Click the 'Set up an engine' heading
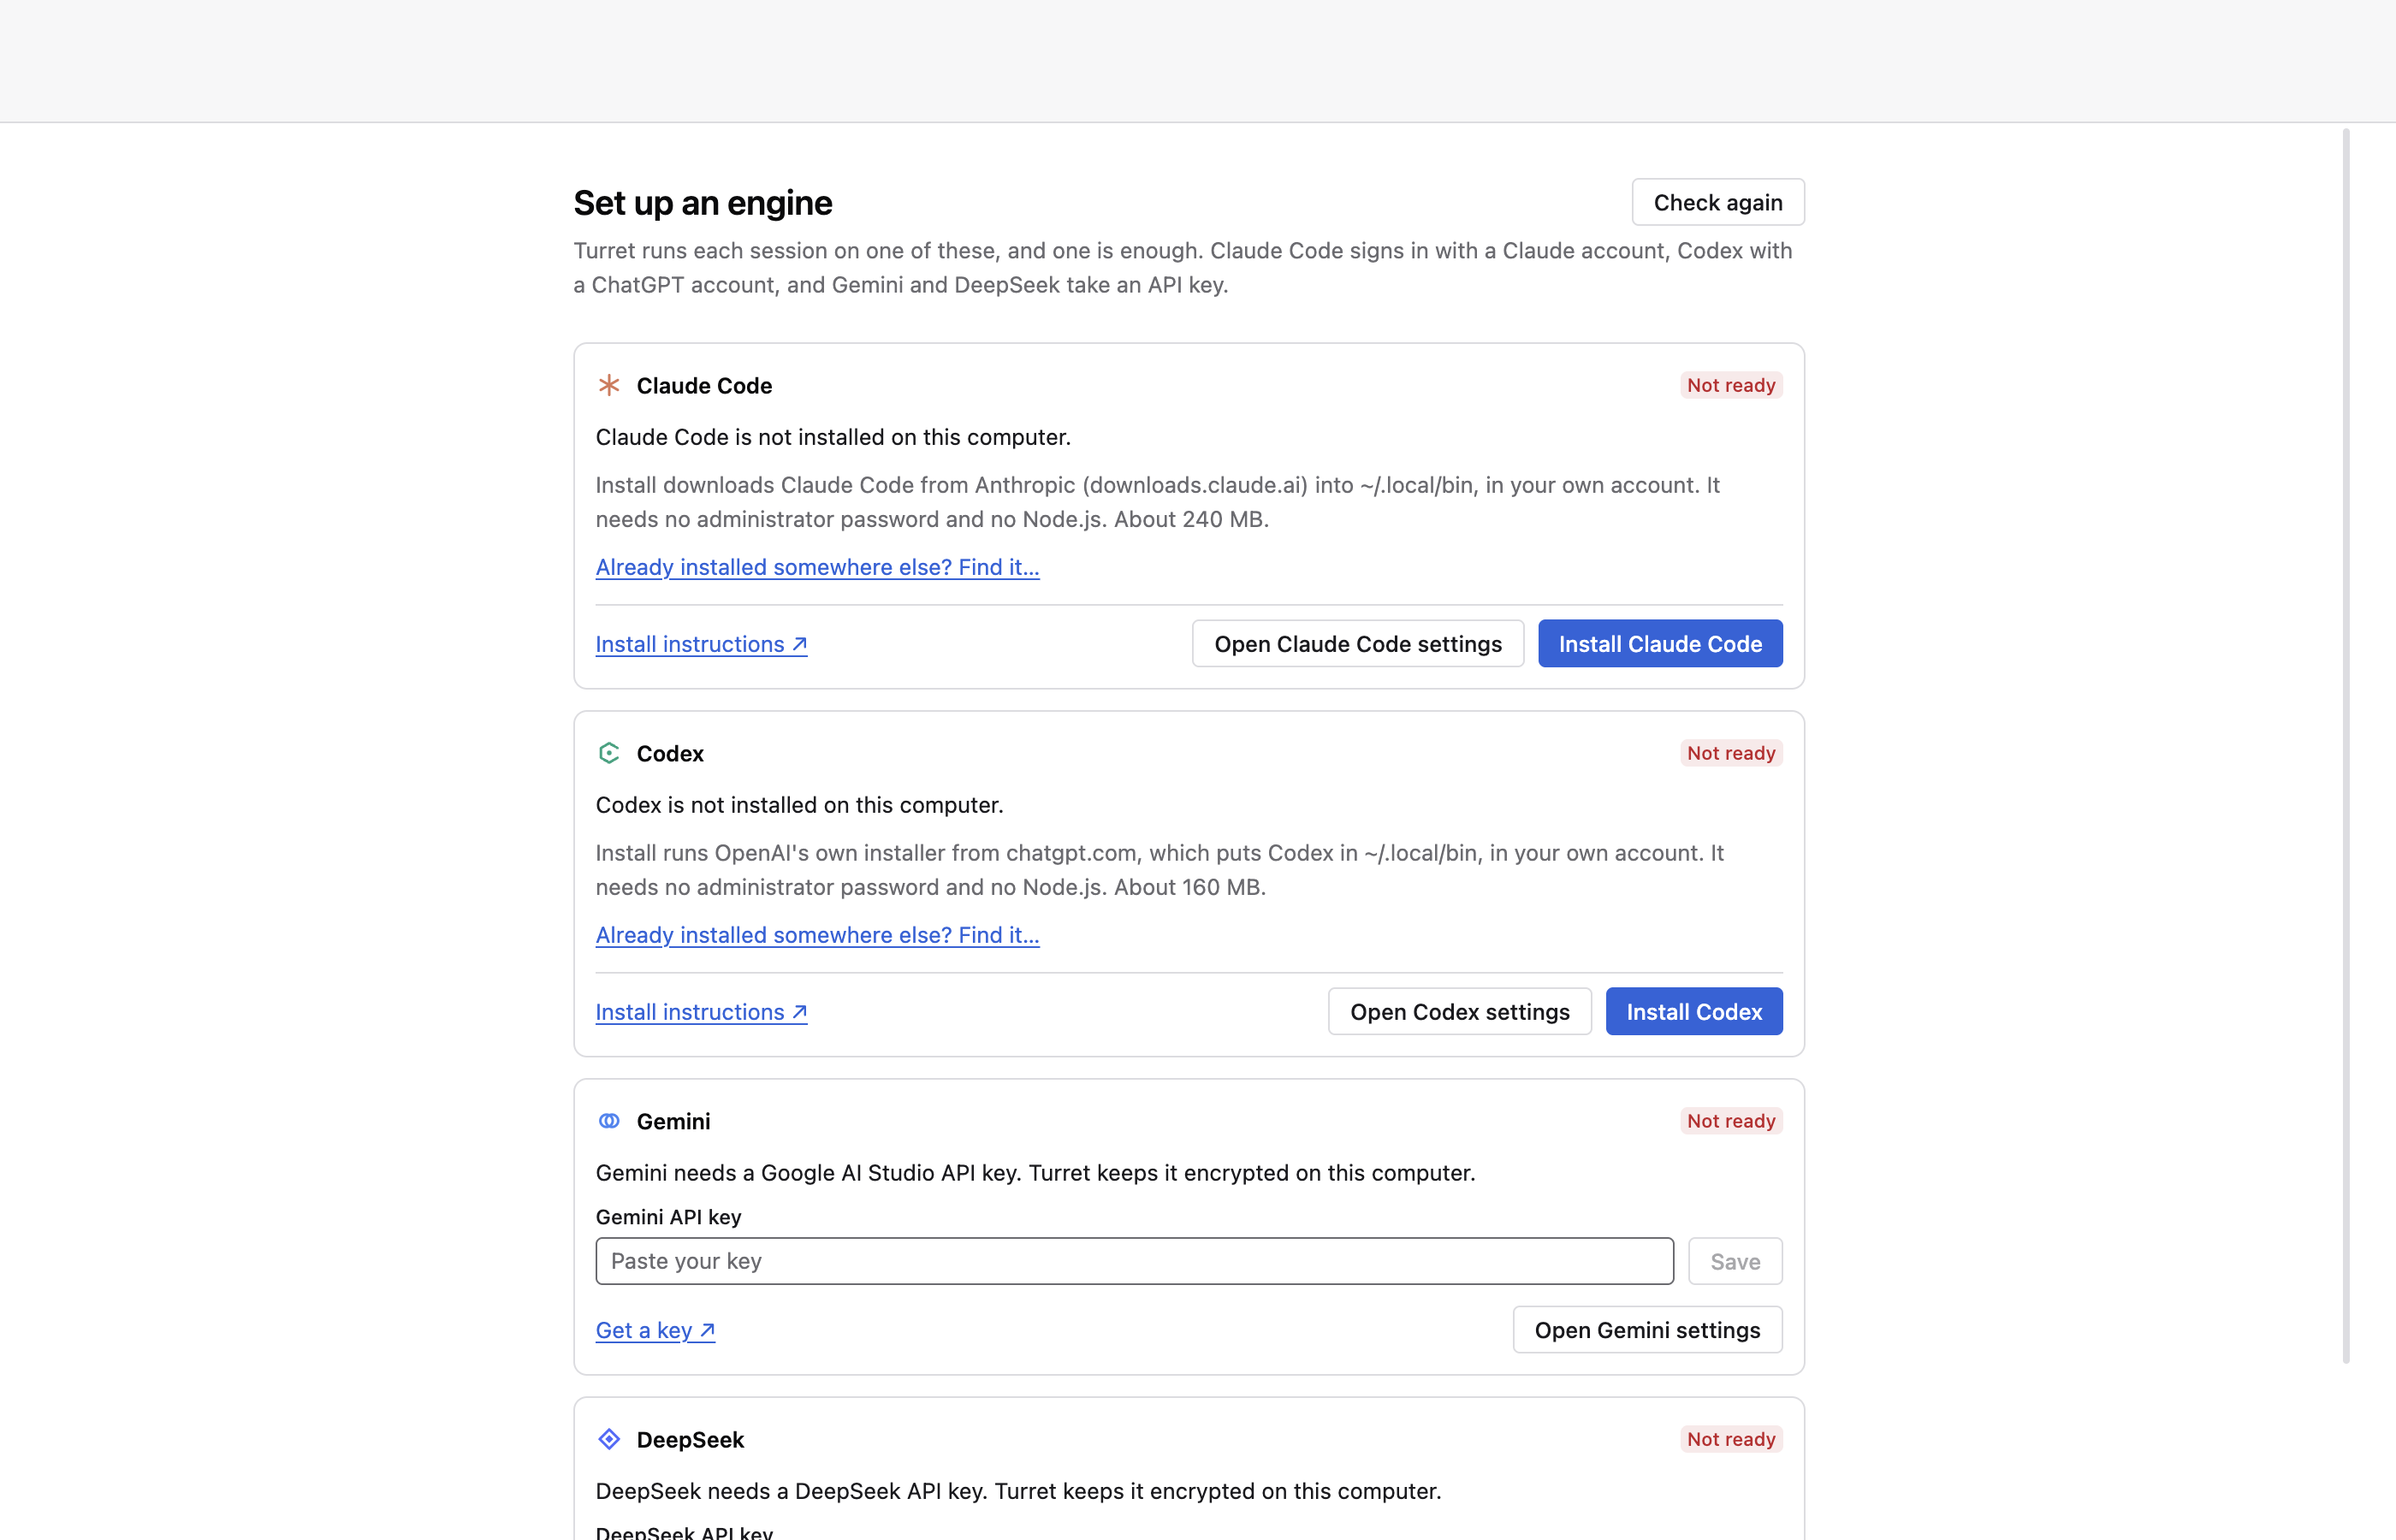 (x=702, y=203)
